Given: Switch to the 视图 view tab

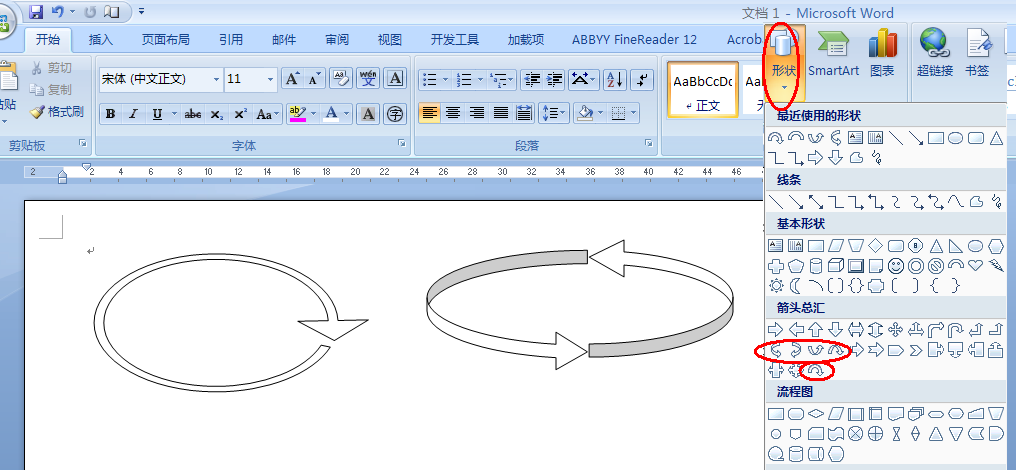Looking at the screenshot, I should click(389, 40).
